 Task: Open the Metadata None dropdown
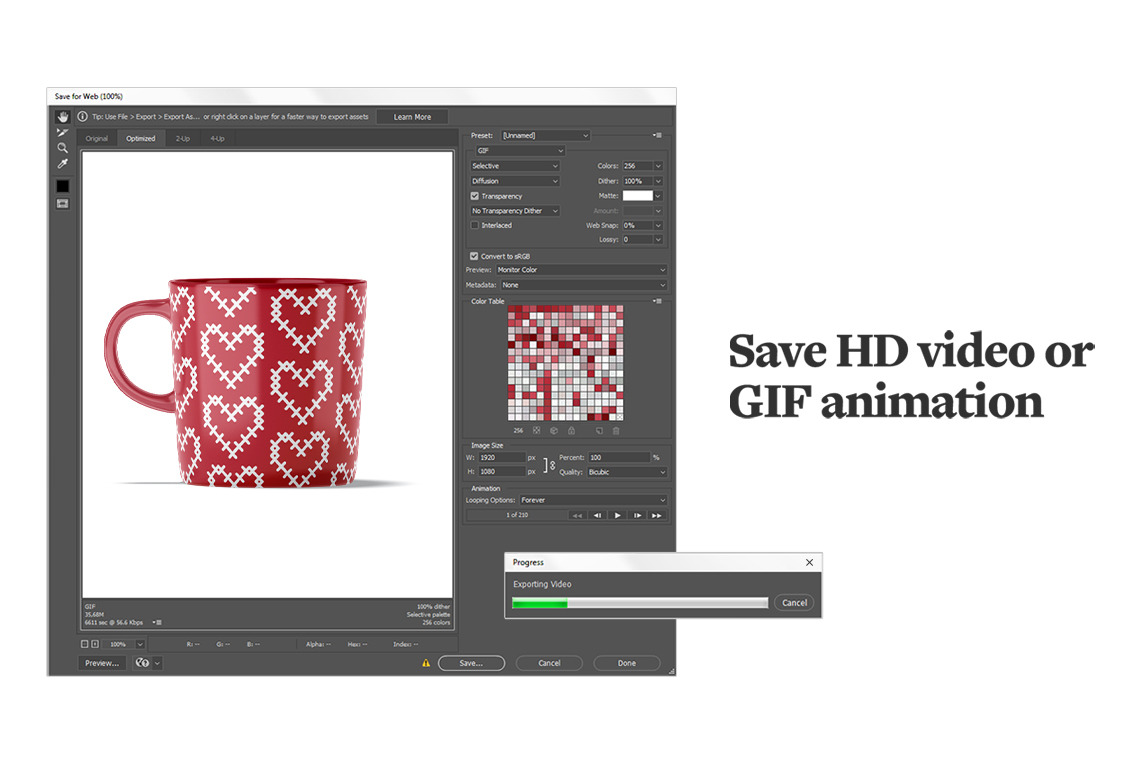(x=584, y=285)
